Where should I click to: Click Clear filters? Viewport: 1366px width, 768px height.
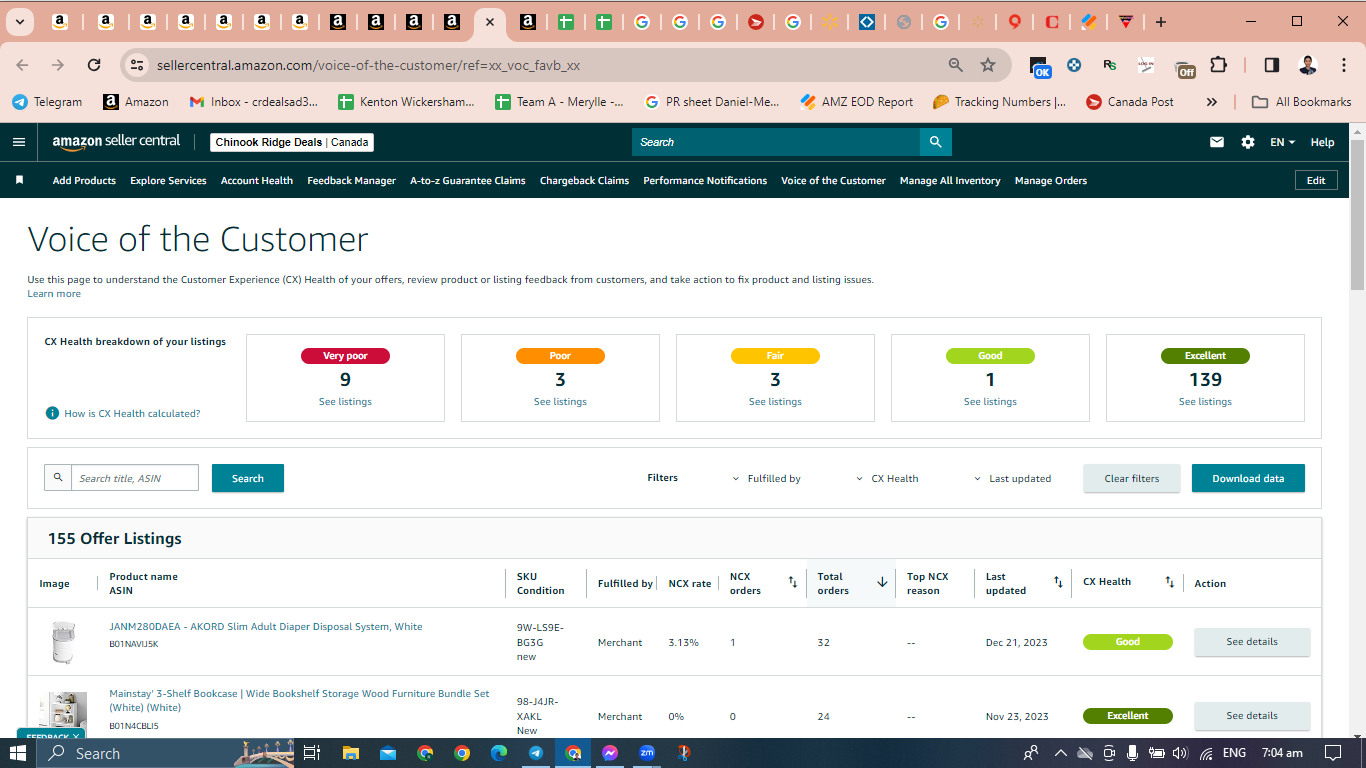click(x=1132, y=478)
